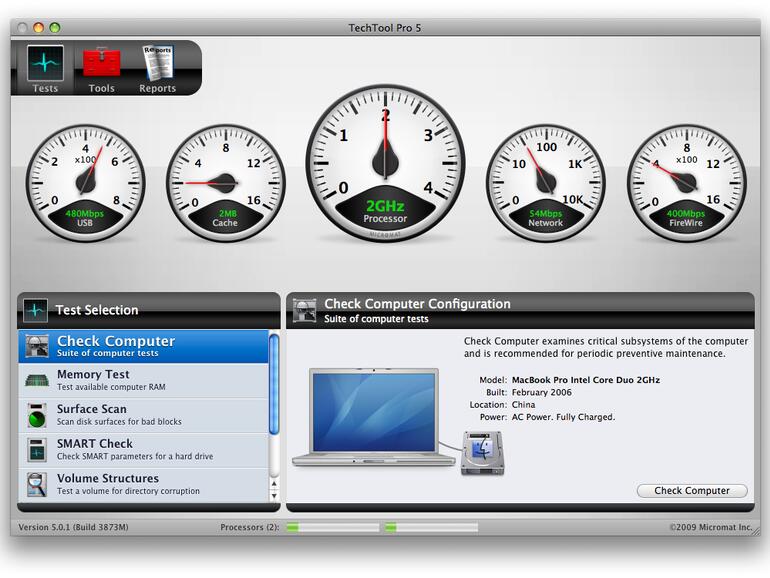Click the hard drive icon beside laptop
This screenshot has width=770, height=578.
pos(482,453)
